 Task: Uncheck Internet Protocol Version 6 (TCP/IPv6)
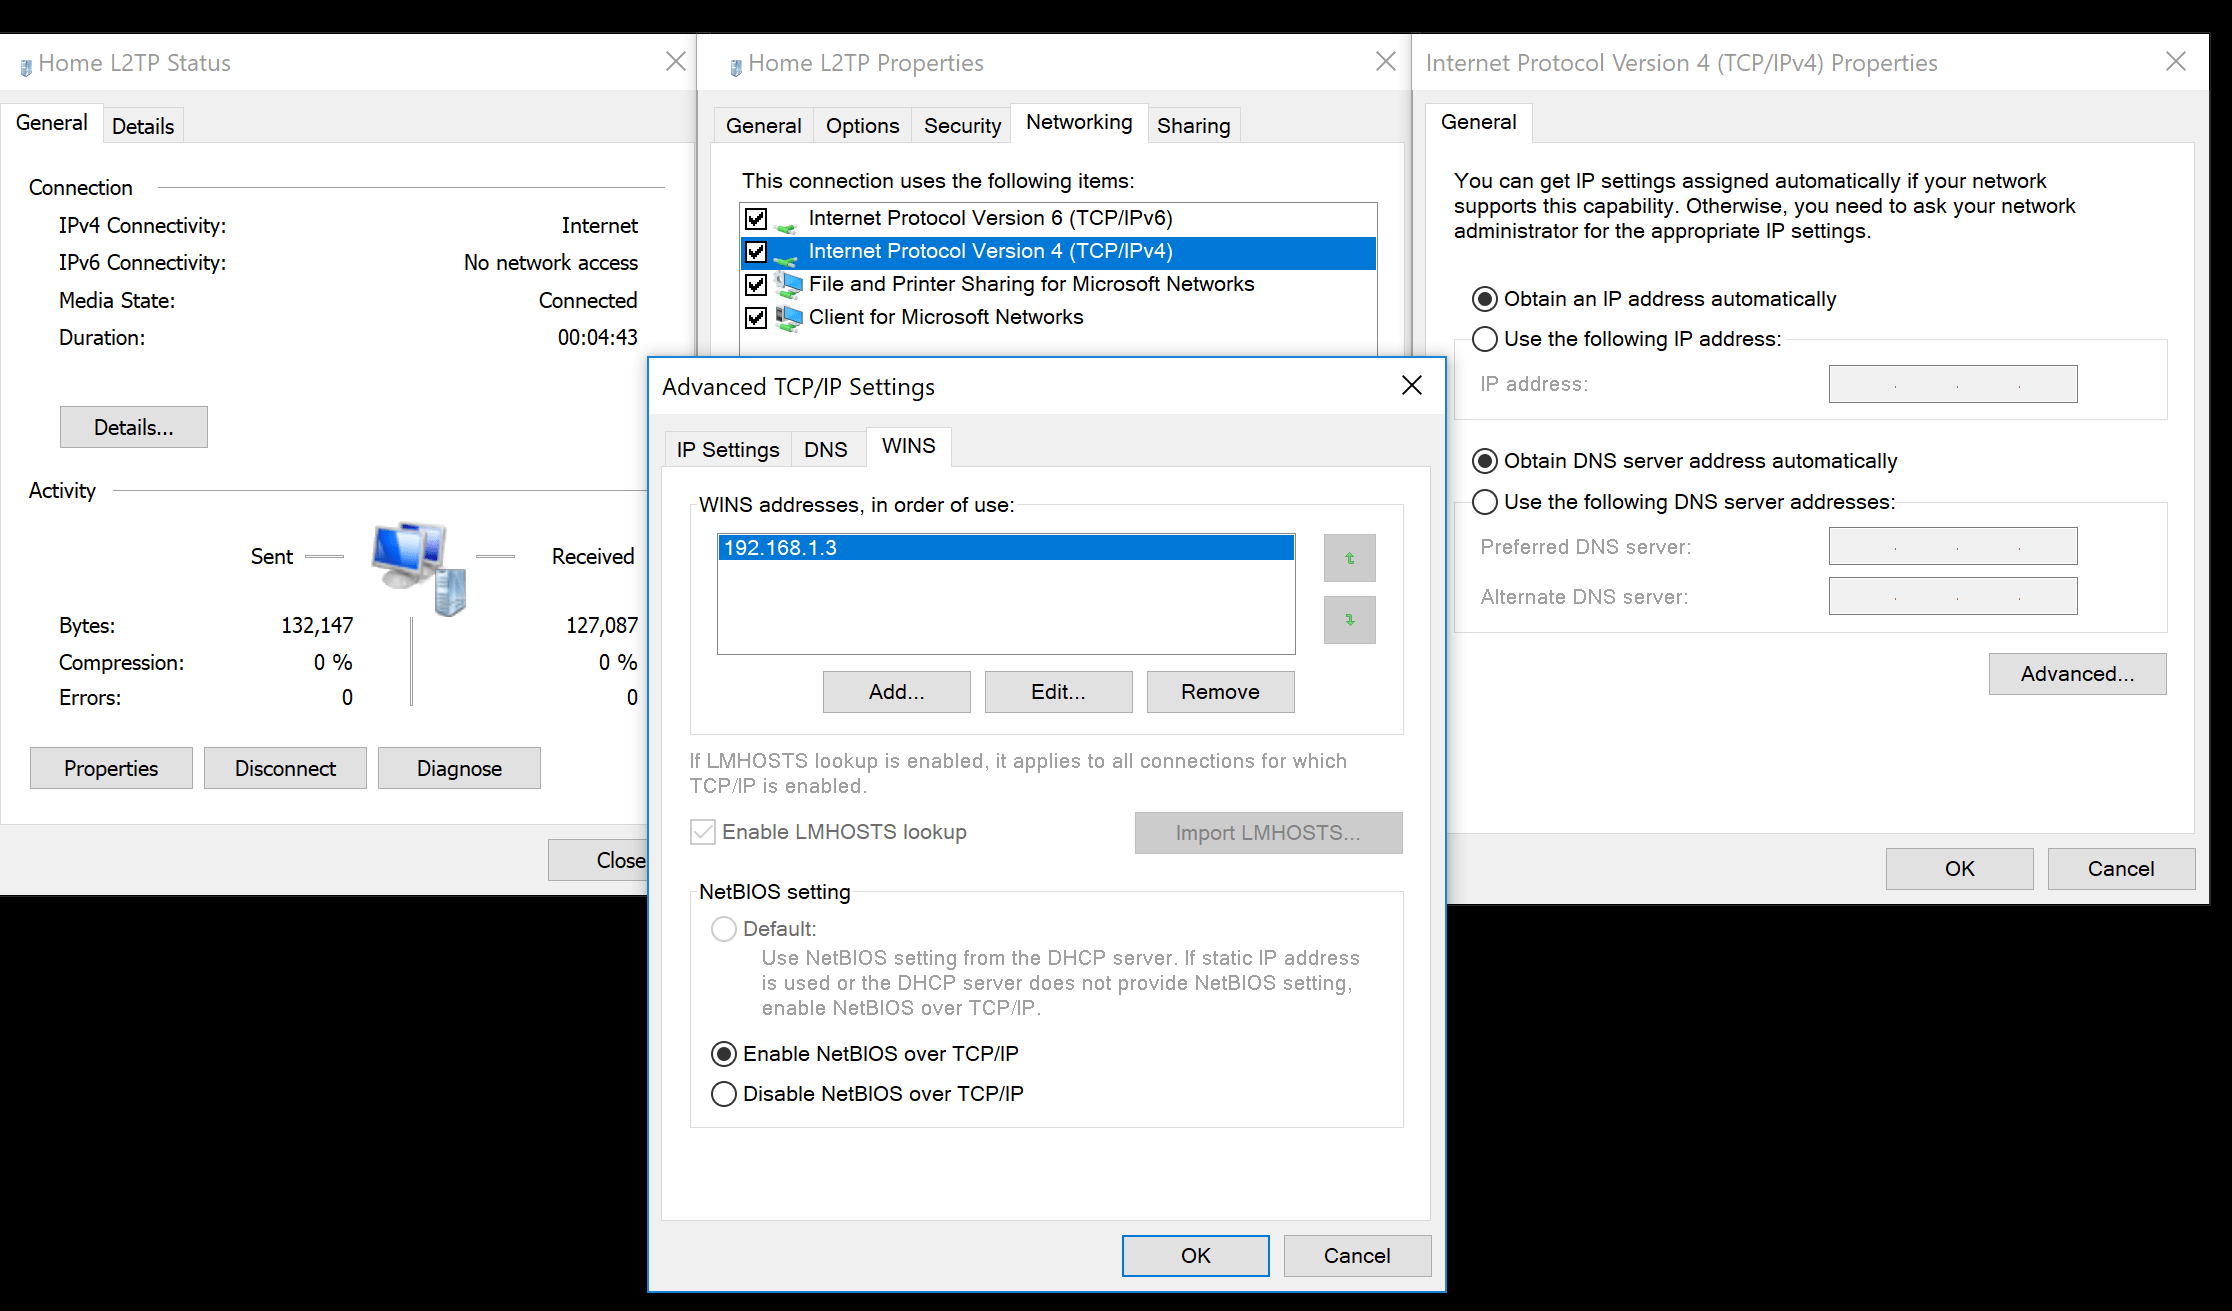pos(757,218)
